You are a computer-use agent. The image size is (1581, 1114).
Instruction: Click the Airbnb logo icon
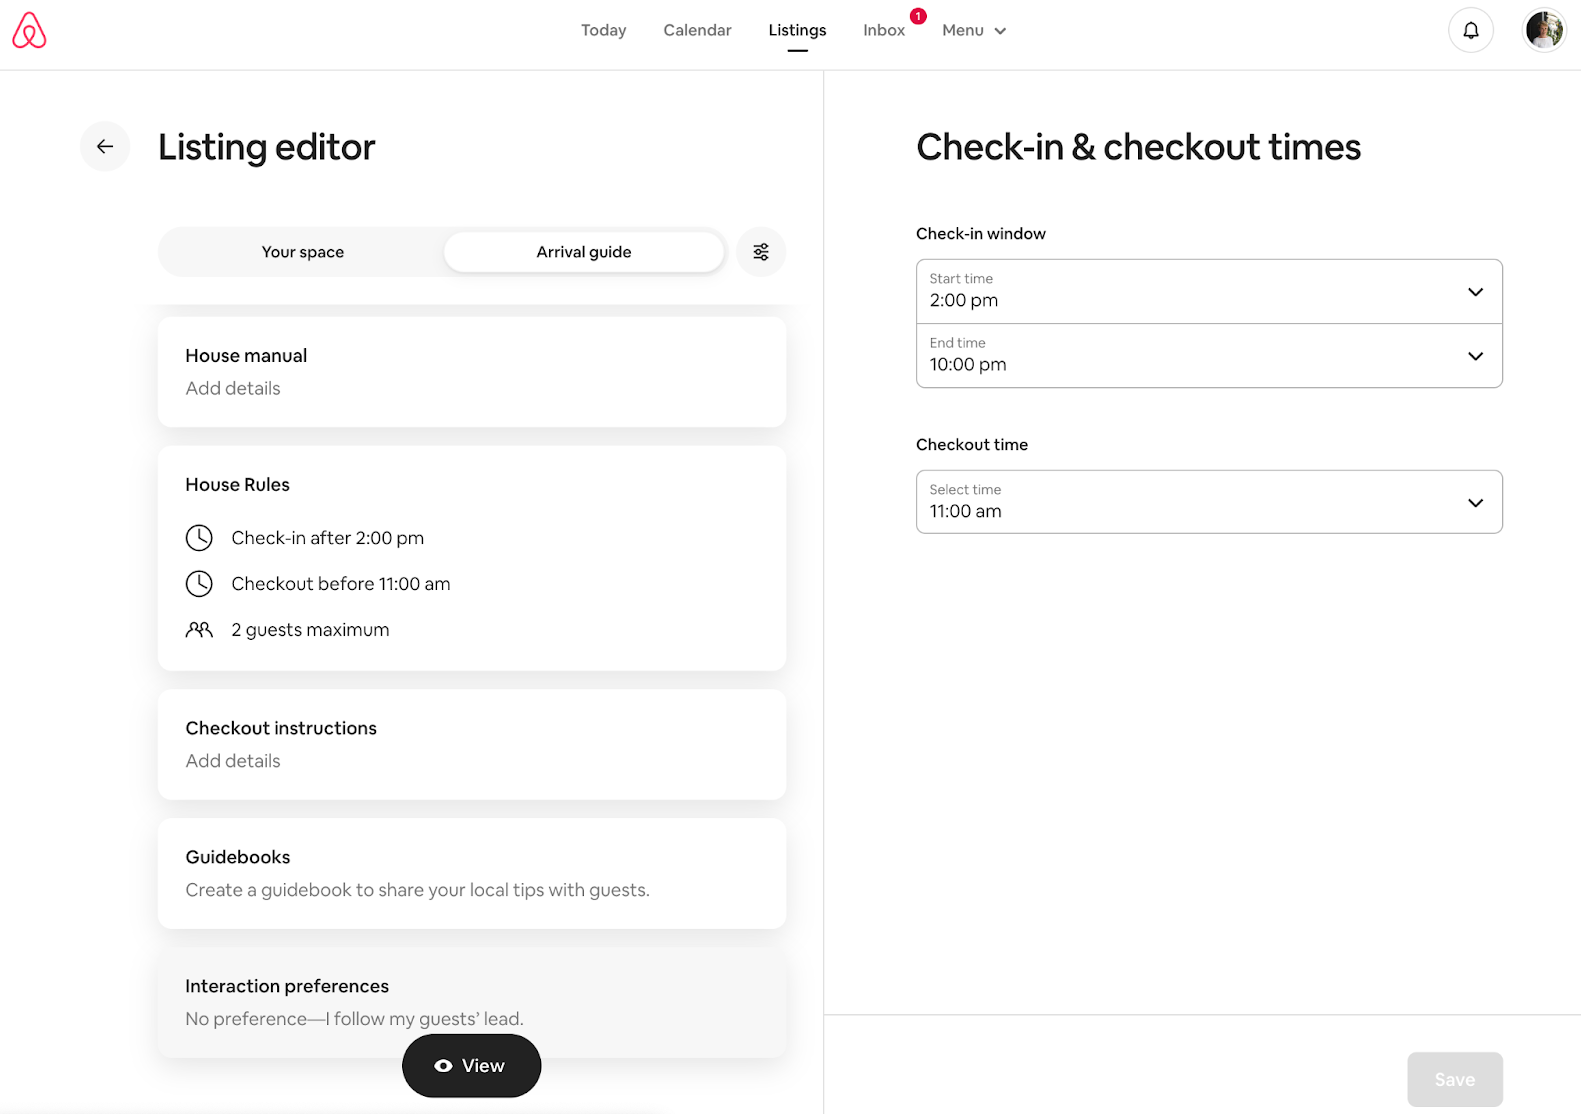coord(29,30)
